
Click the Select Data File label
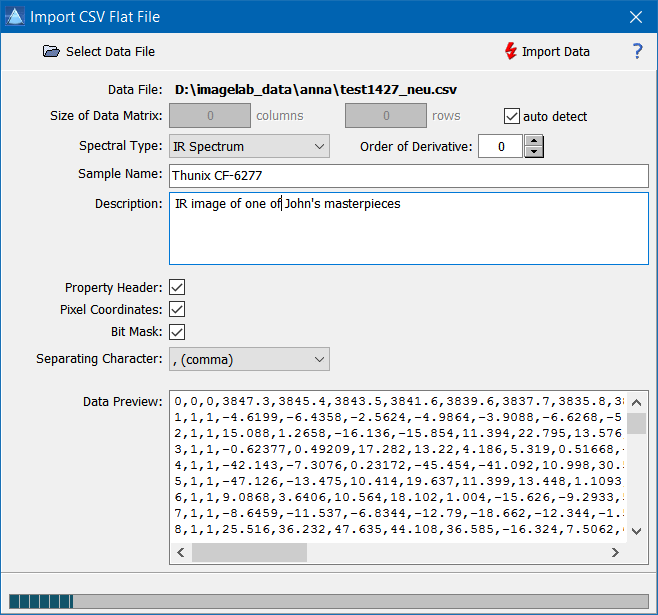pos(110,52)
